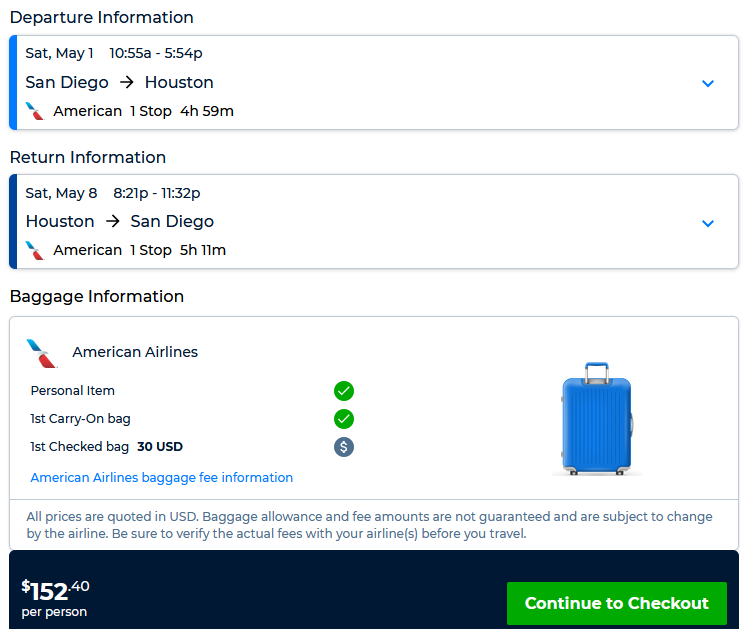The height and width of the screenshot is (629, 744).
Task: Click the arrow between Houston and San Diego
Action: tap(113, 222)
